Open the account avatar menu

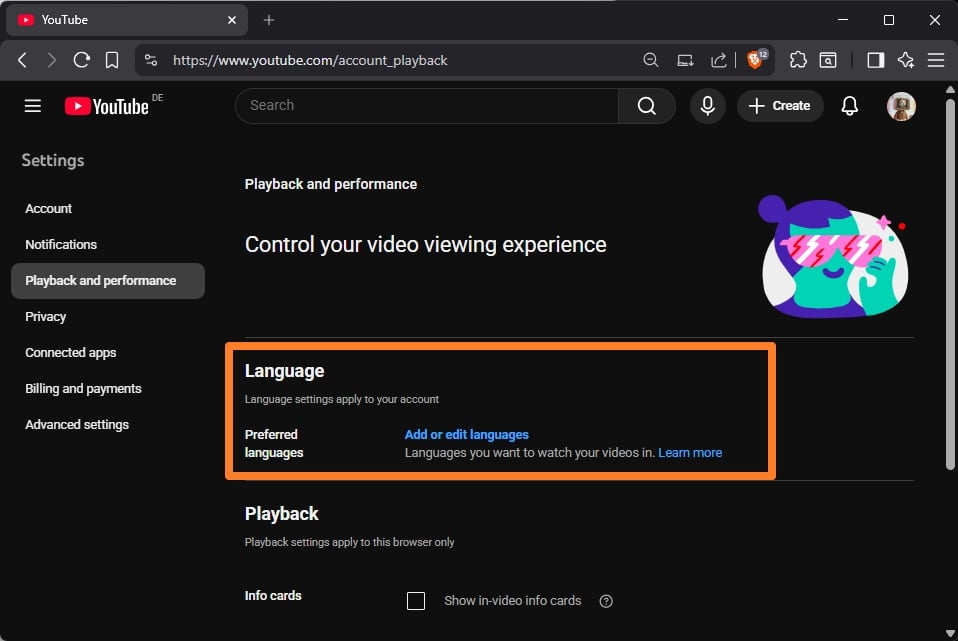tap(901, 107)
